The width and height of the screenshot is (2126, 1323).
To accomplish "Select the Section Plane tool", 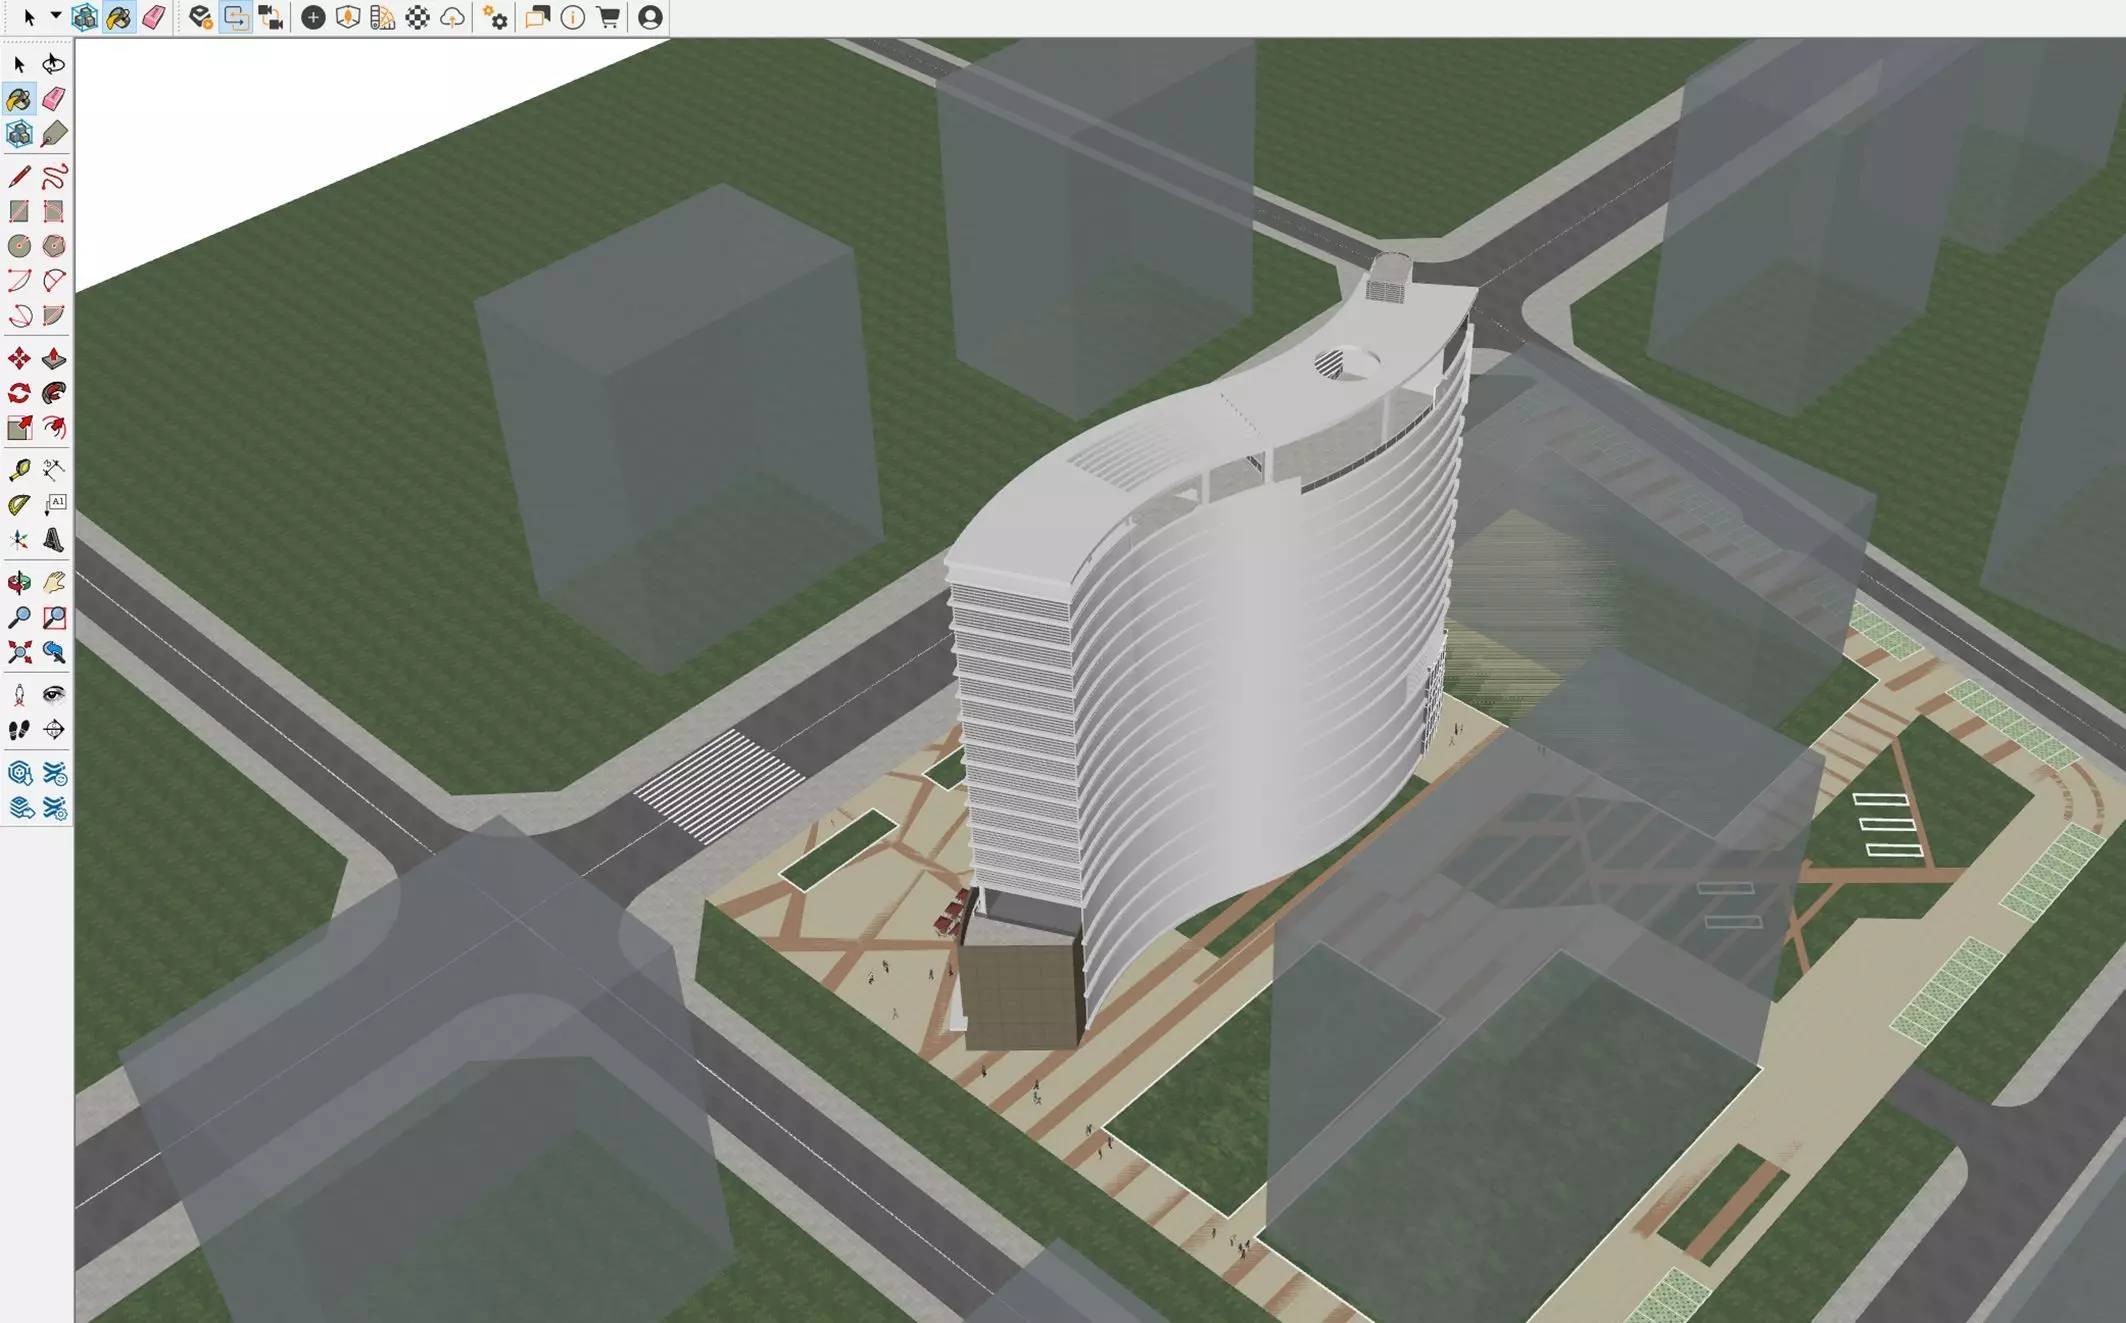I will (54, 730).
